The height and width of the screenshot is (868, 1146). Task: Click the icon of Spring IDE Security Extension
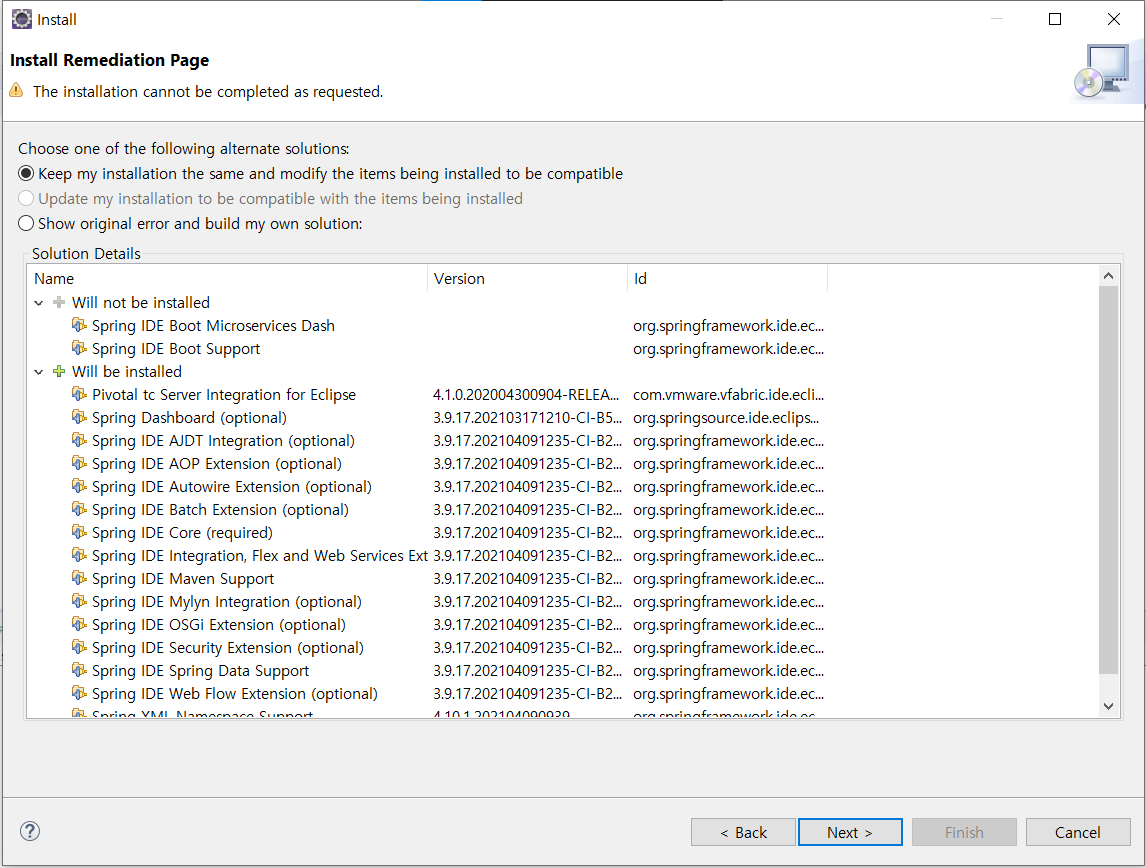(79, 647)
